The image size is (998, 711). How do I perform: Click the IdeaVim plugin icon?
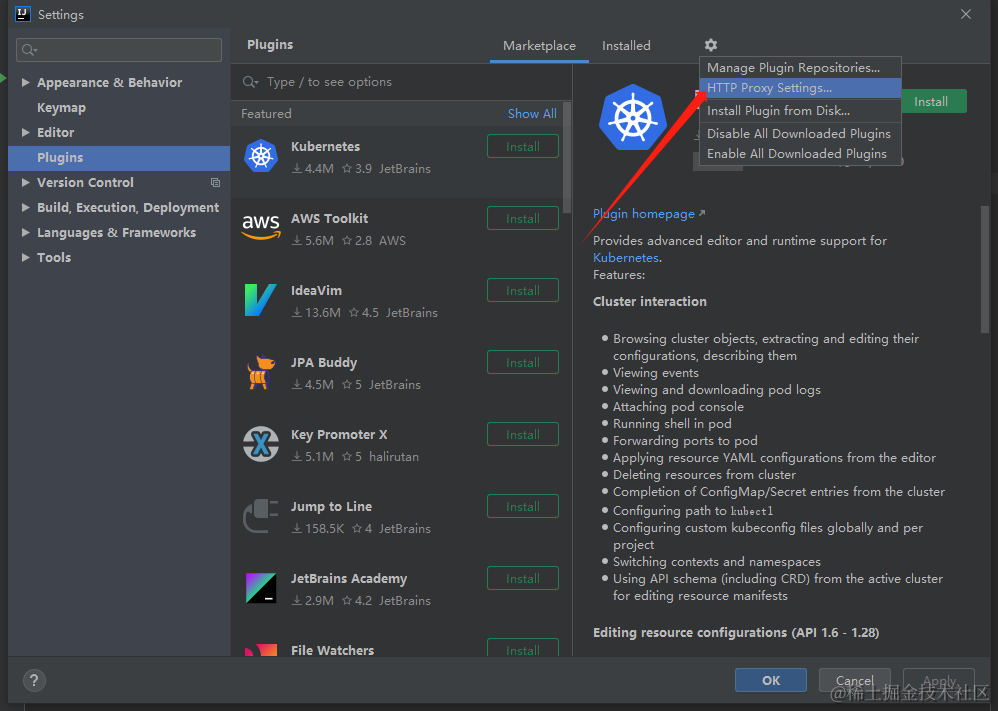260,300
